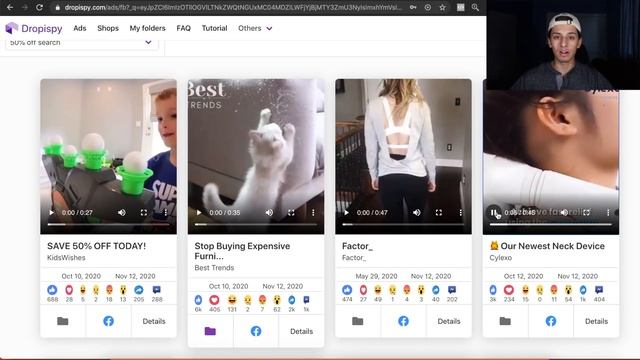The image size is (640, 360).
Task: Click the SAVE 50% OFF TODAY! title
Action: pos(96,246)
